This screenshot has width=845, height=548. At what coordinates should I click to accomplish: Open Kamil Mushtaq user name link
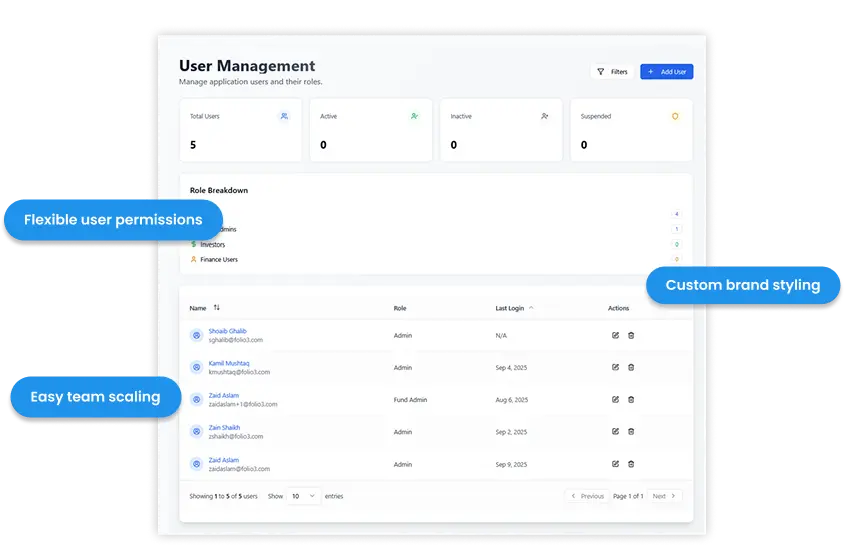click(x=229, y=363)
